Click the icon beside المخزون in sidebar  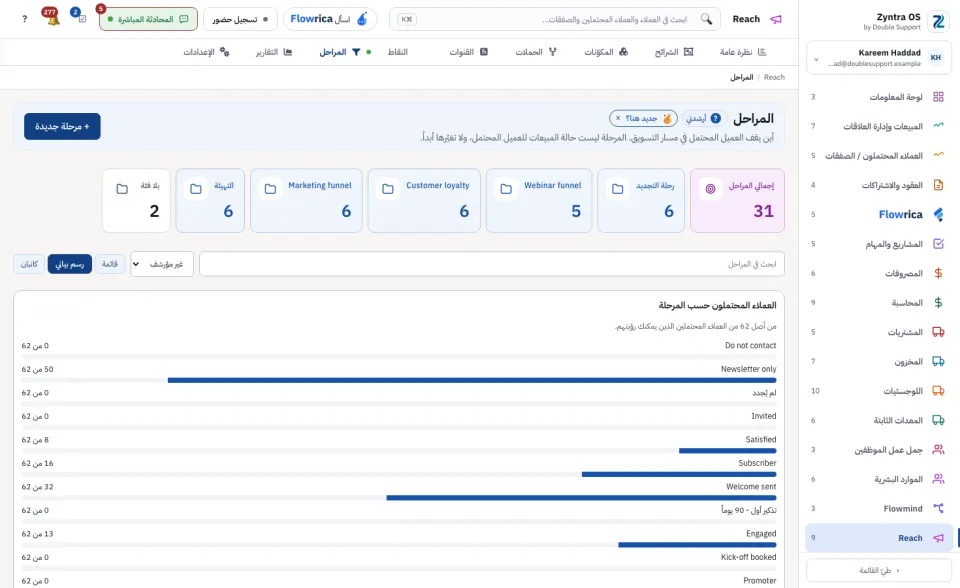(x=938, y=361)
